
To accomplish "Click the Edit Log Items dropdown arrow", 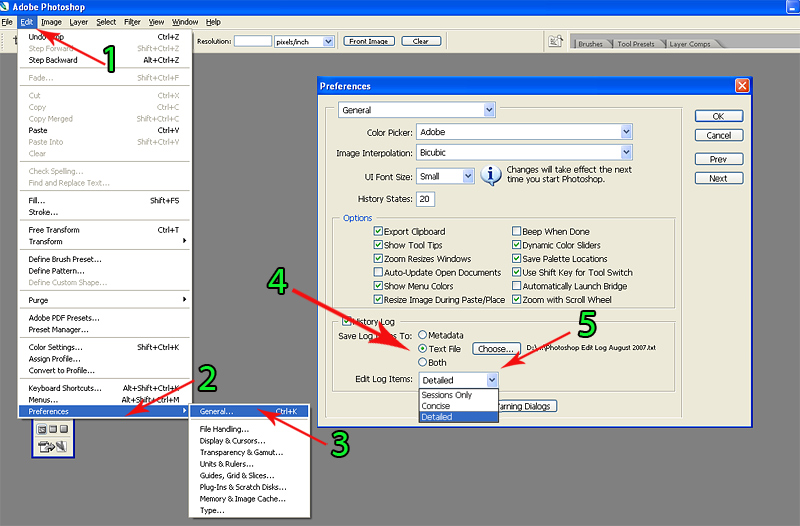I will tap(492, 380).
